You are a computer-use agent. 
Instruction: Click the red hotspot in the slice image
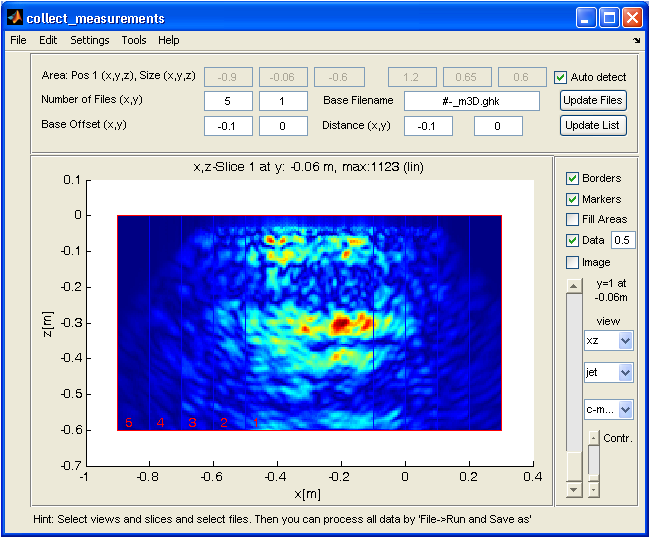click(341, 324)
